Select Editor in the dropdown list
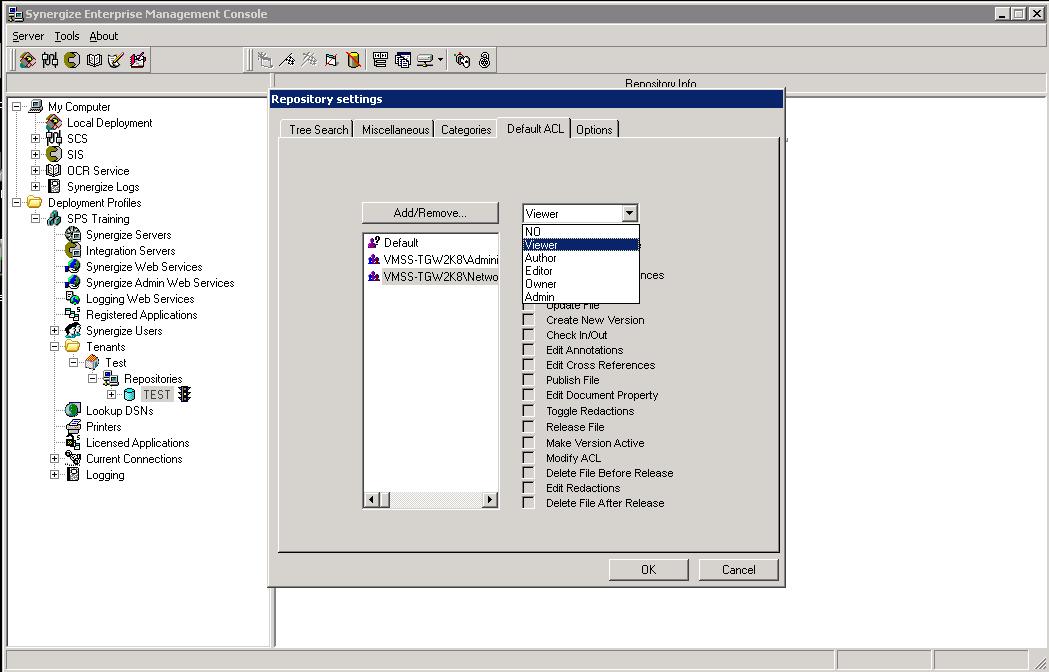Screen dimensions: 1049x672 click(x=581, y=270)
